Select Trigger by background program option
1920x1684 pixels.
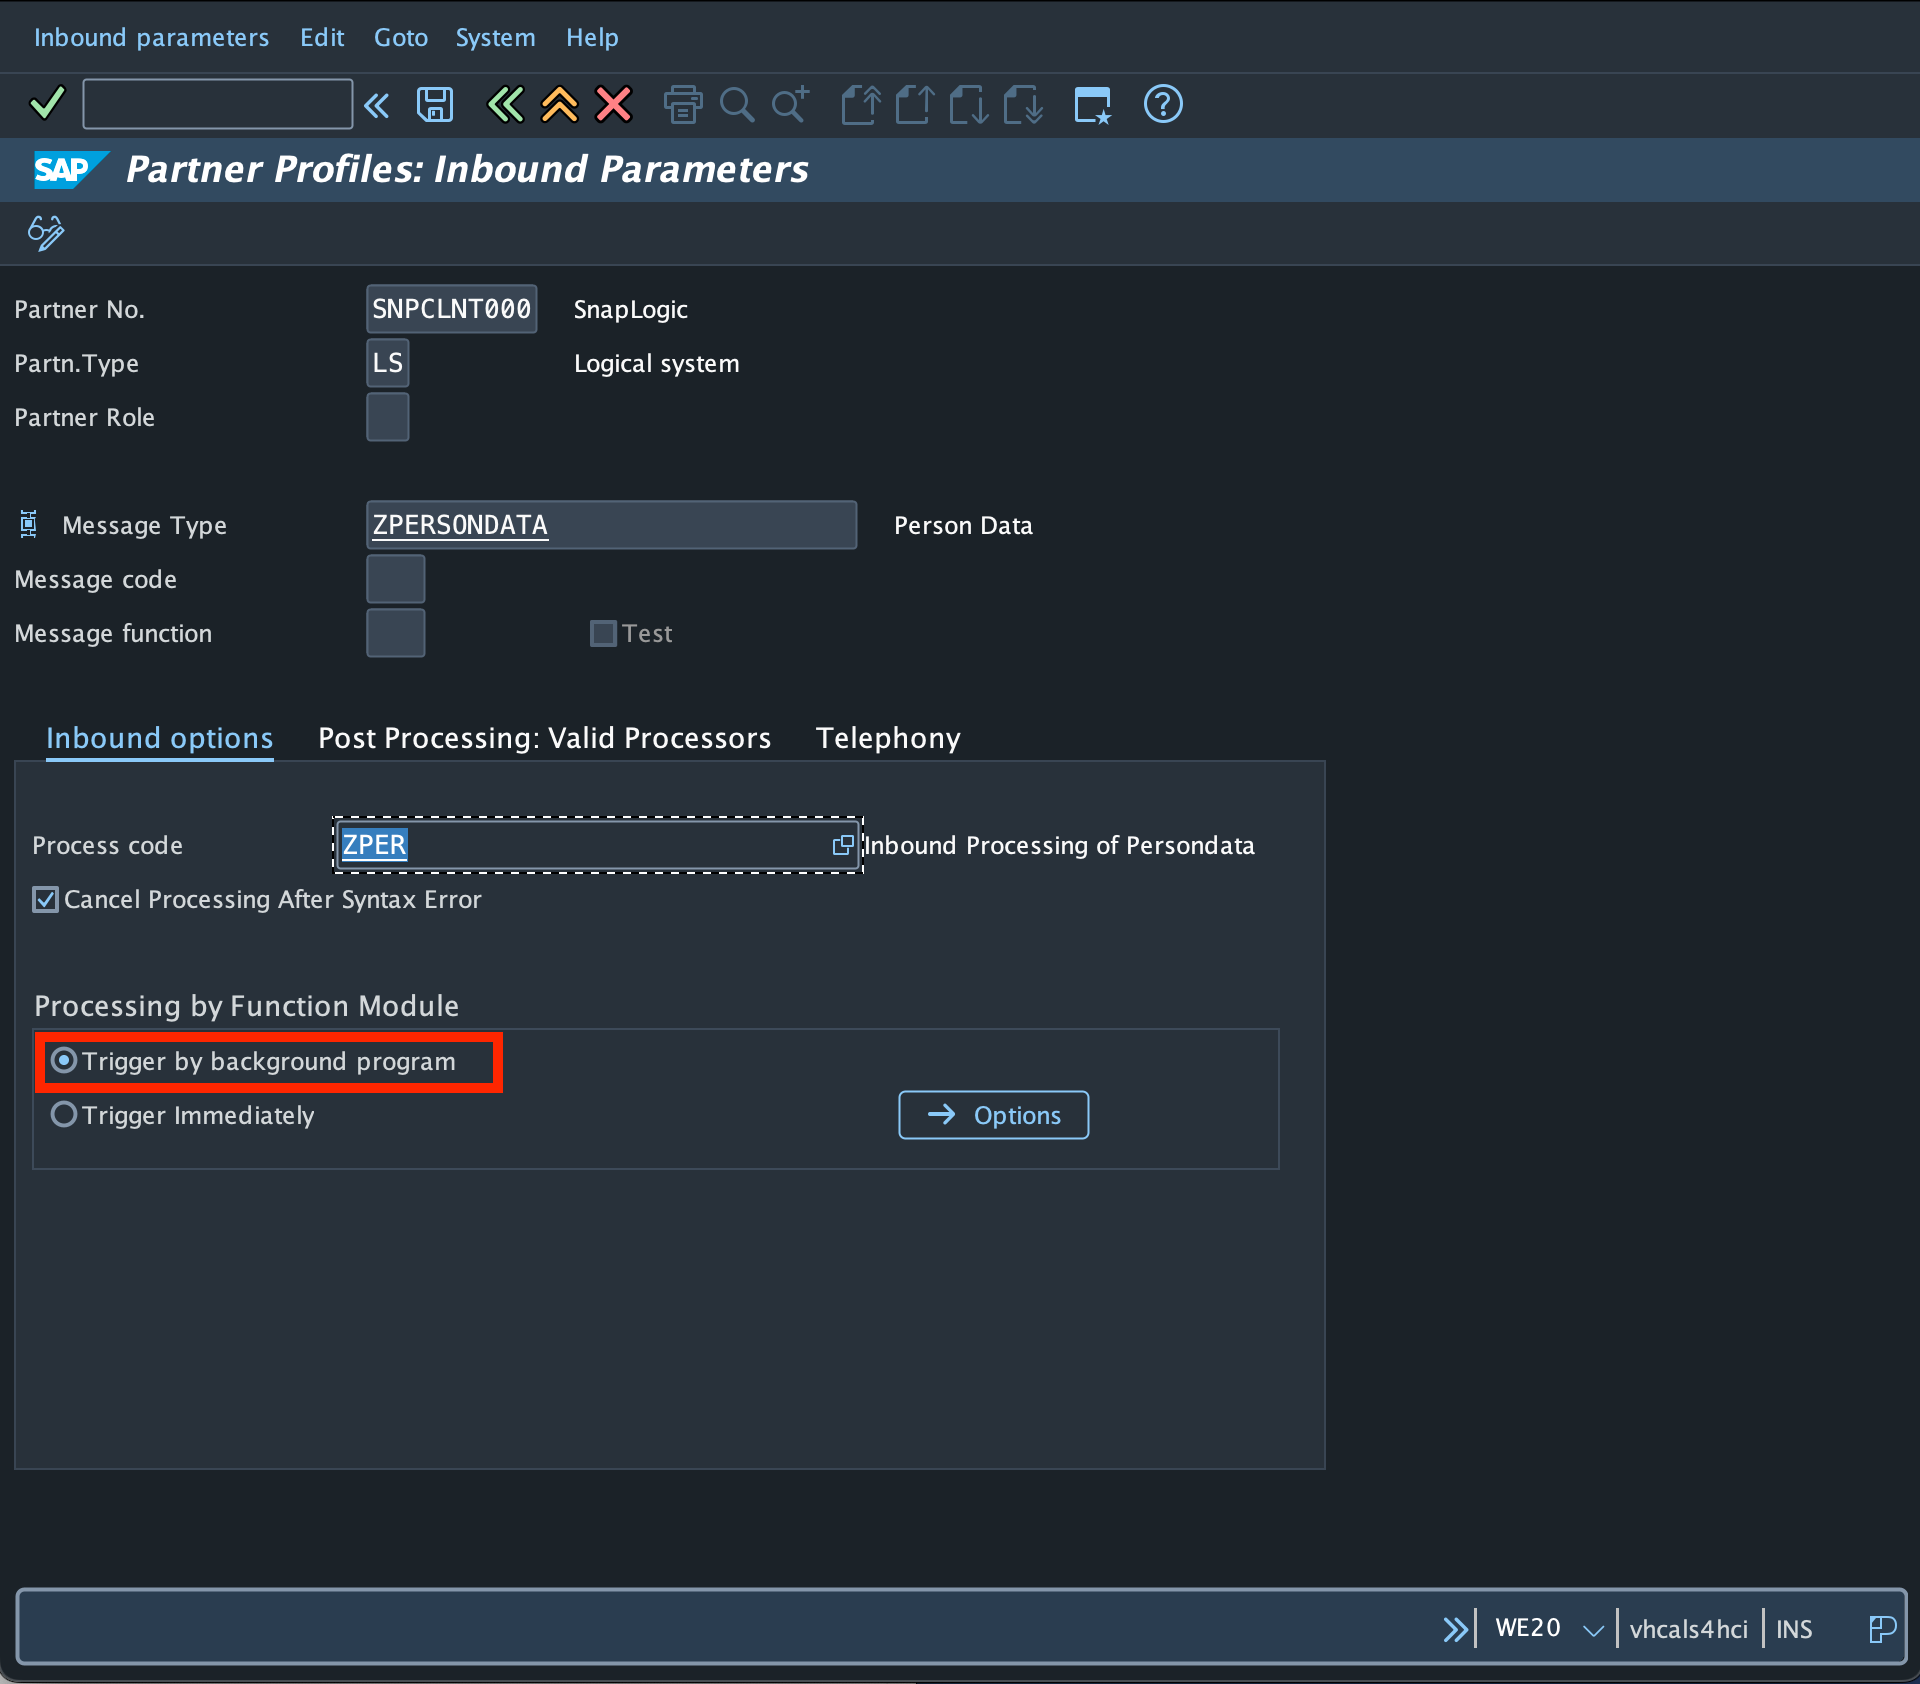64,1061
